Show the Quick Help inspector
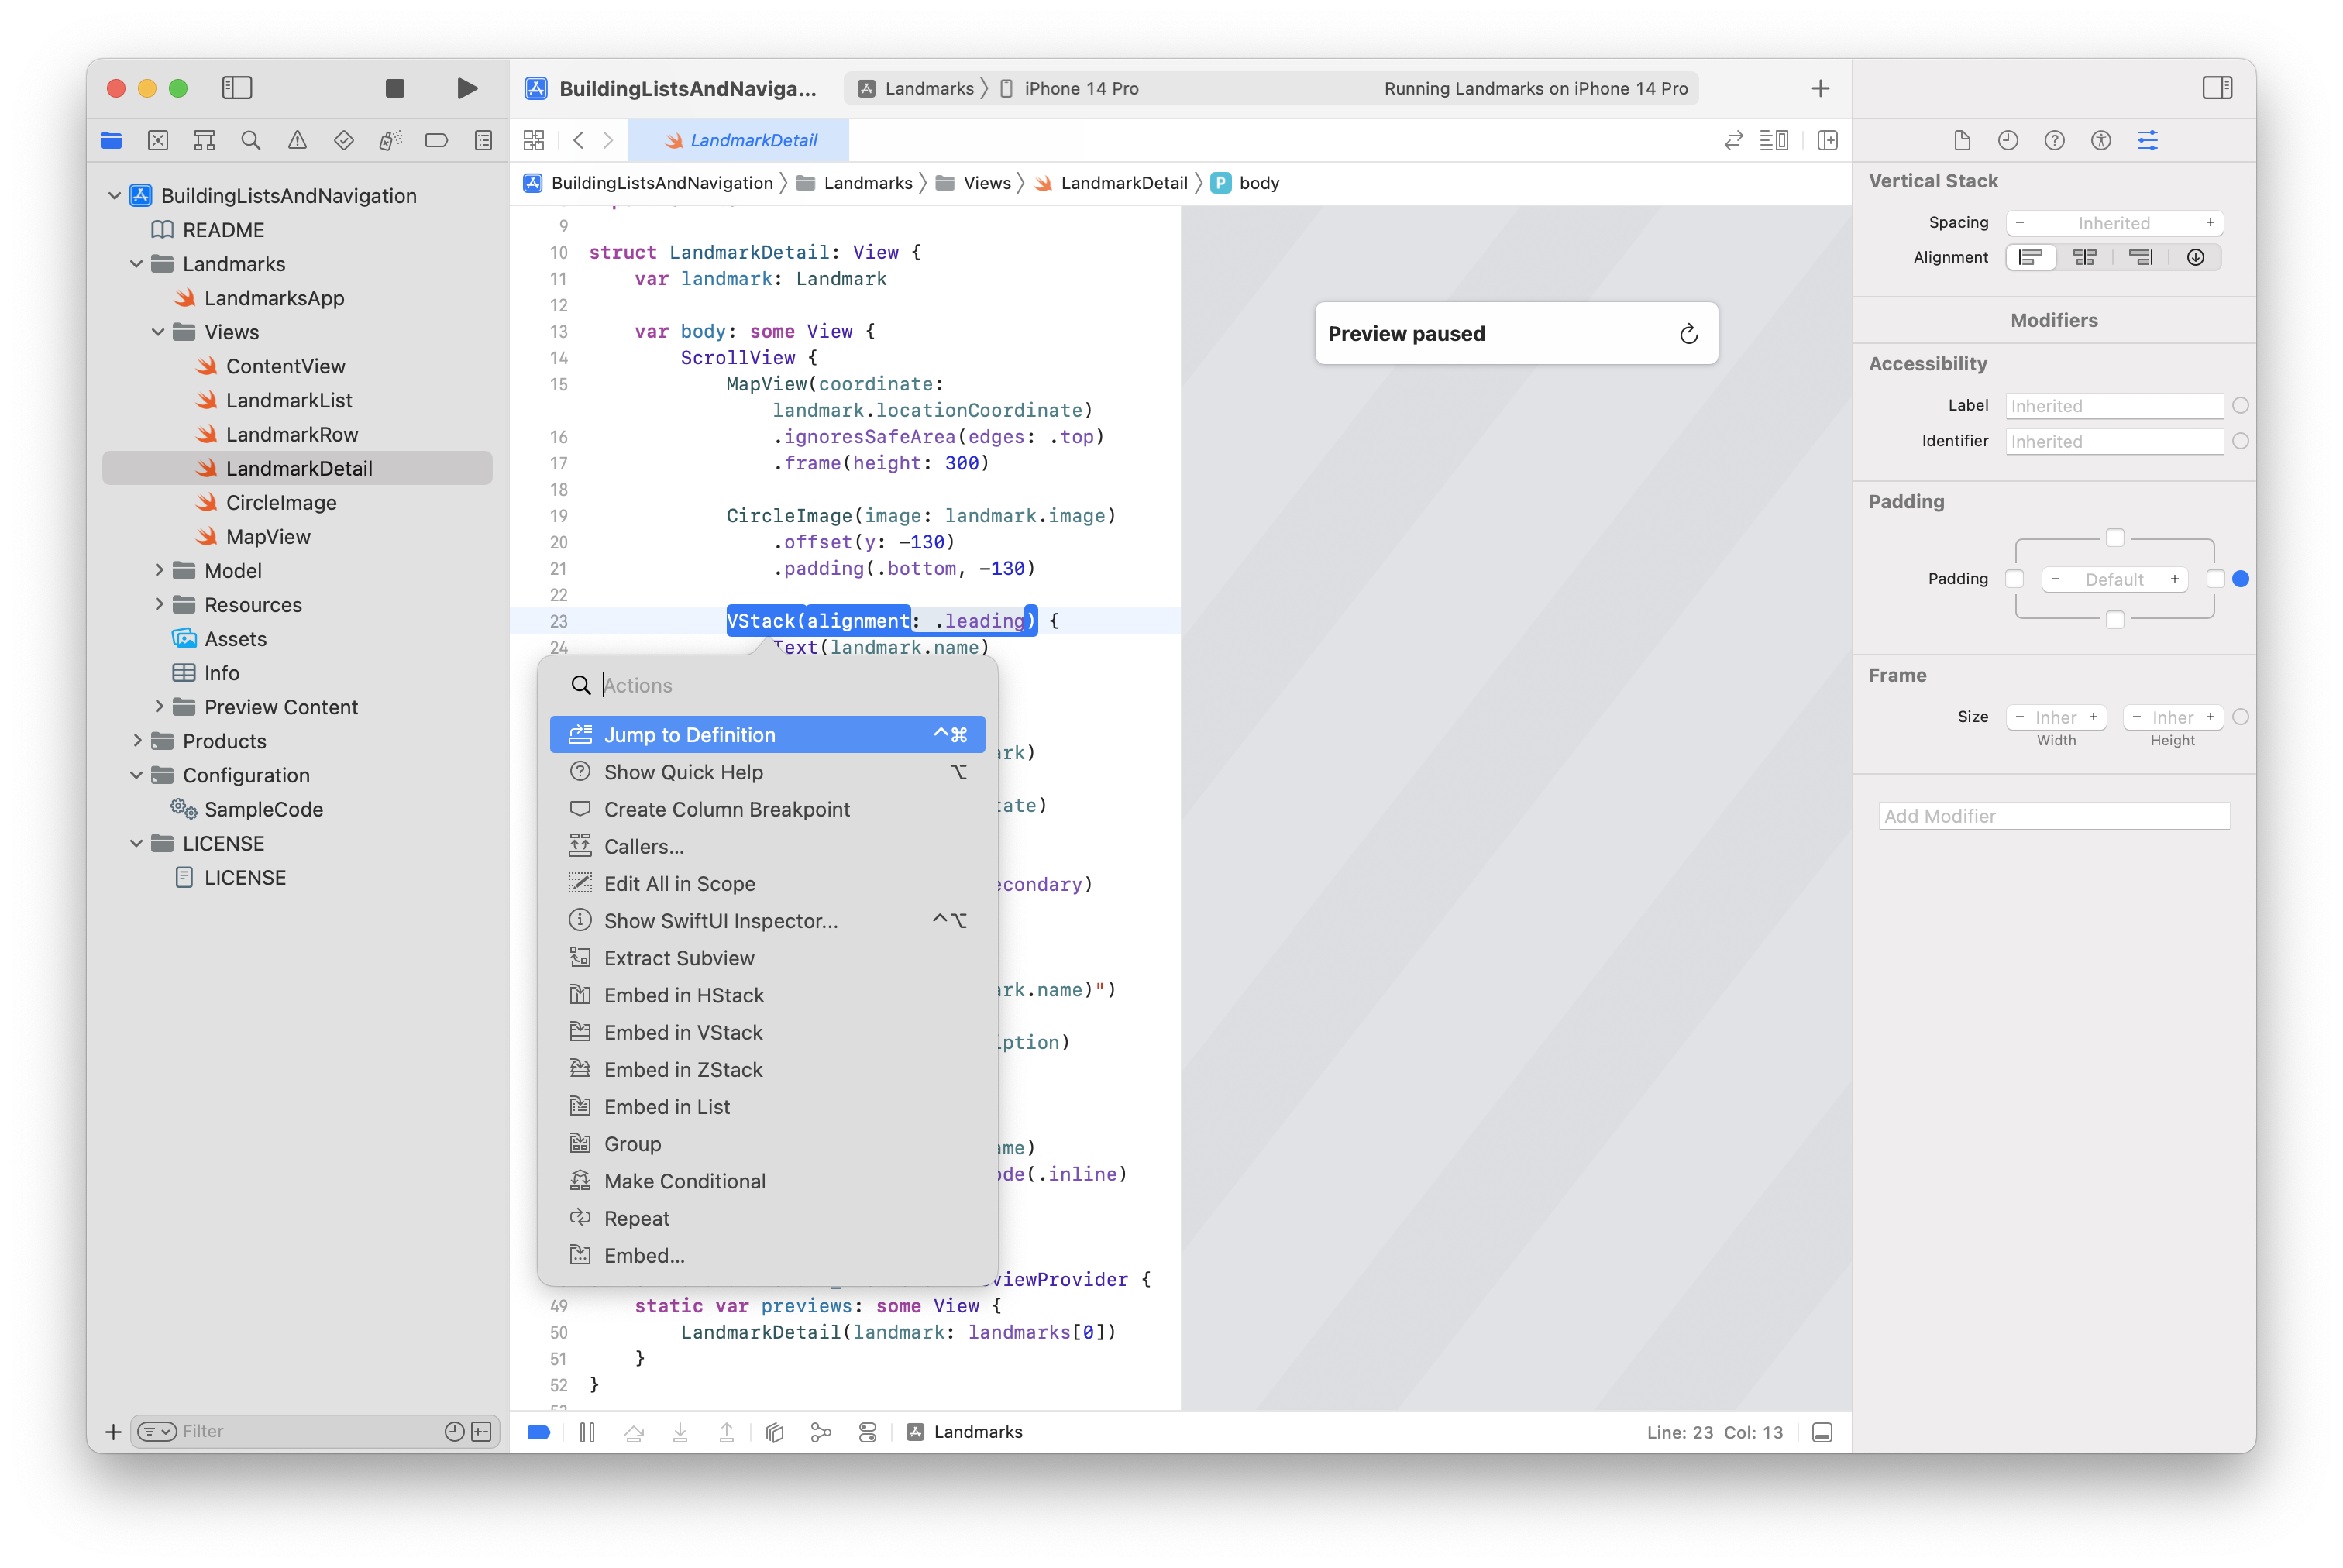The width and height of the screenshot is (2343, 1568). click(2054, 140)
